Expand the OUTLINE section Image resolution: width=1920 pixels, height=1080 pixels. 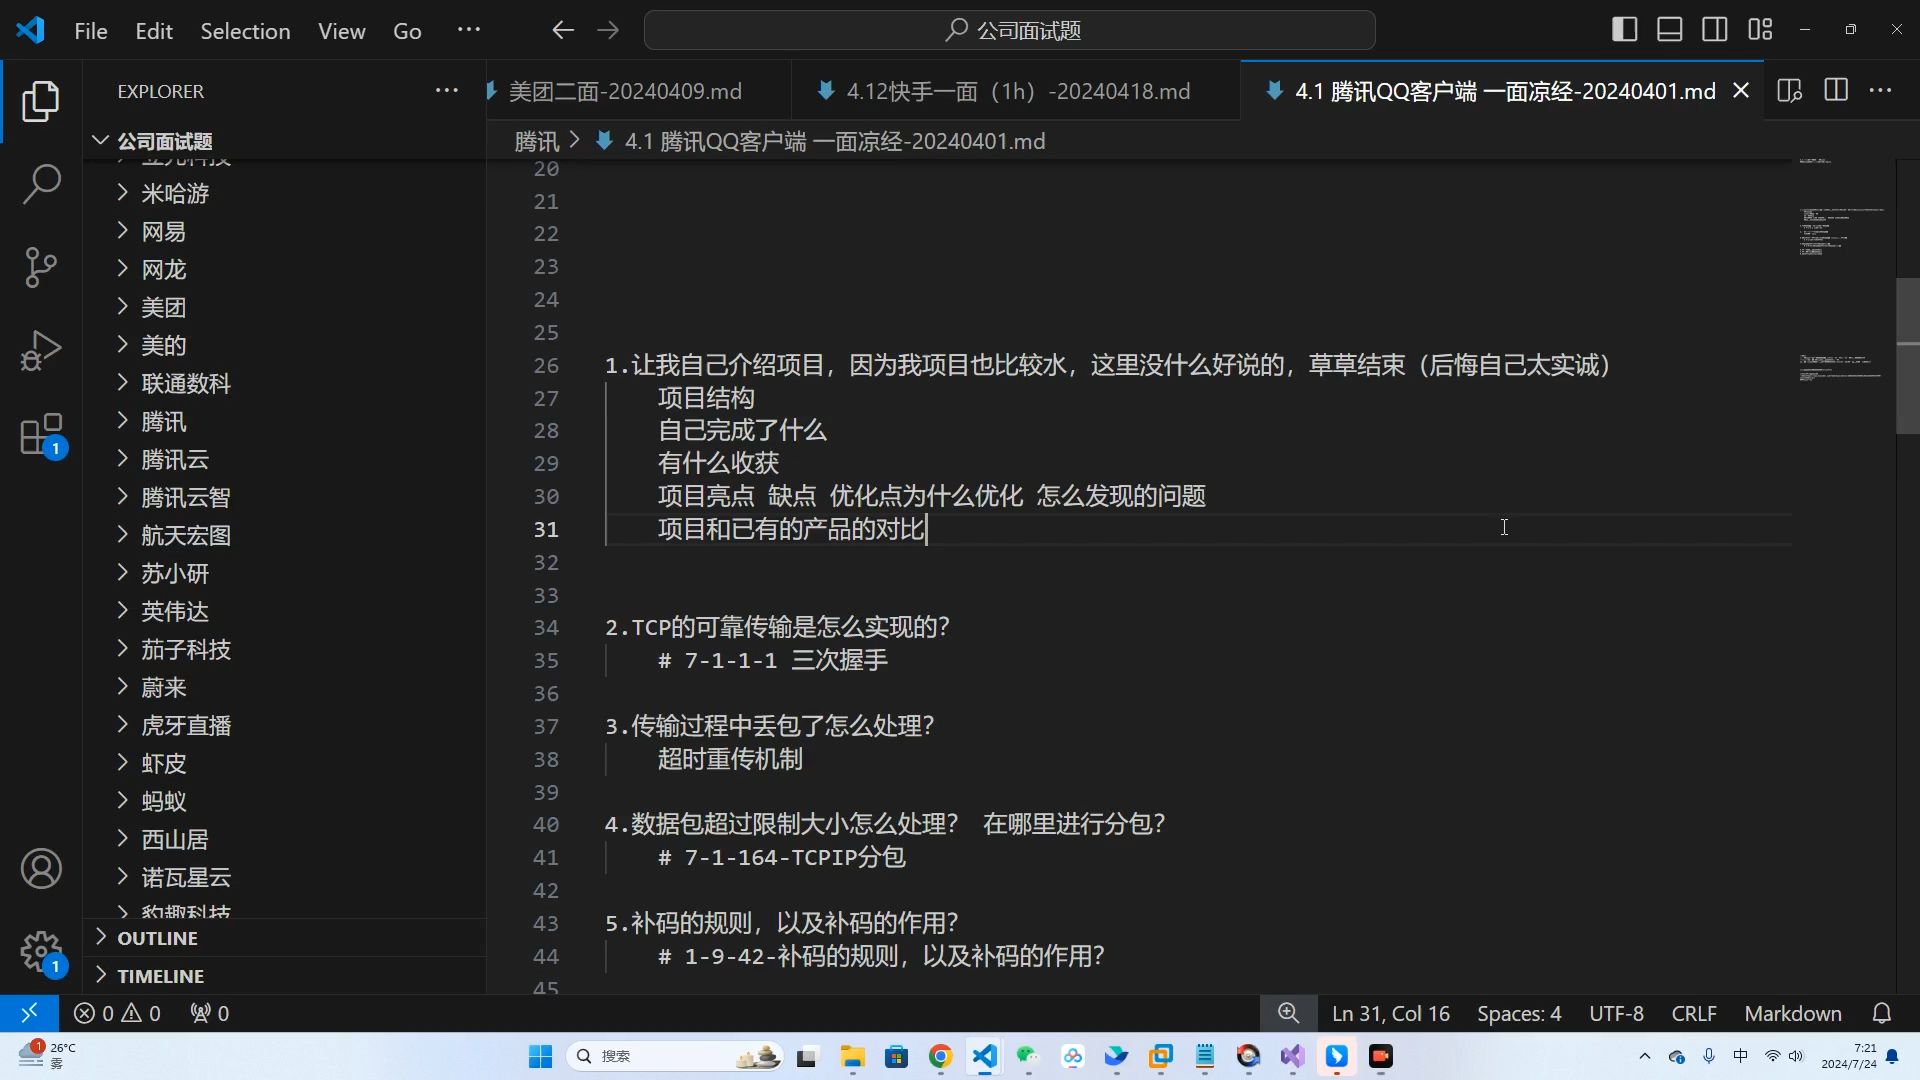285,938
